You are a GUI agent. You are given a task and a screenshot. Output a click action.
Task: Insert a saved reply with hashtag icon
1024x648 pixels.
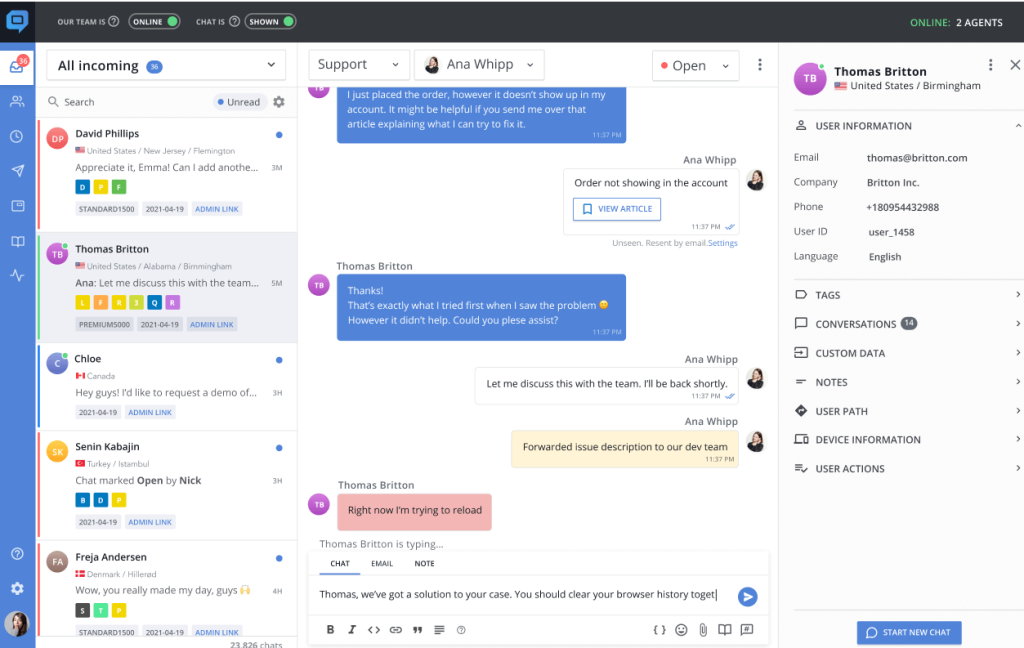pos(746,630)
